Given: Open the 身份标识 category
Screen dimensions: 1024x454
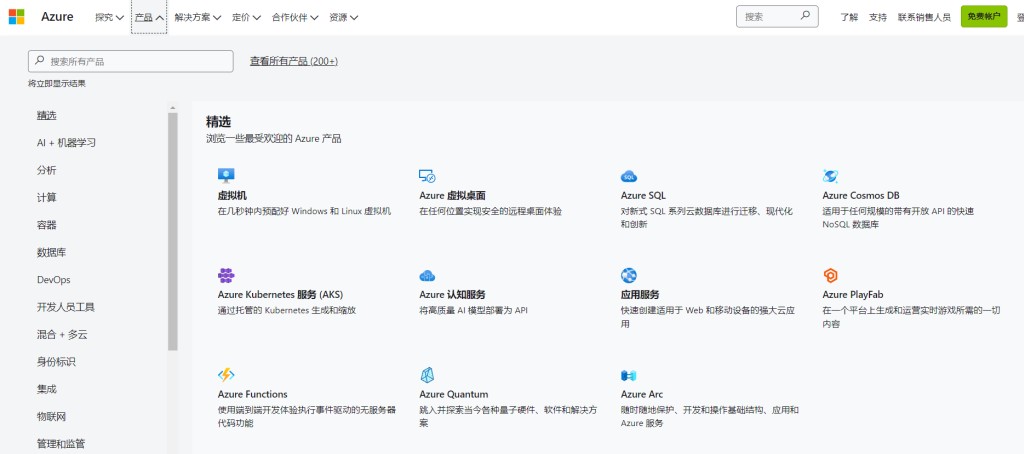Looking at the screenshot, I should coord(56,361).
